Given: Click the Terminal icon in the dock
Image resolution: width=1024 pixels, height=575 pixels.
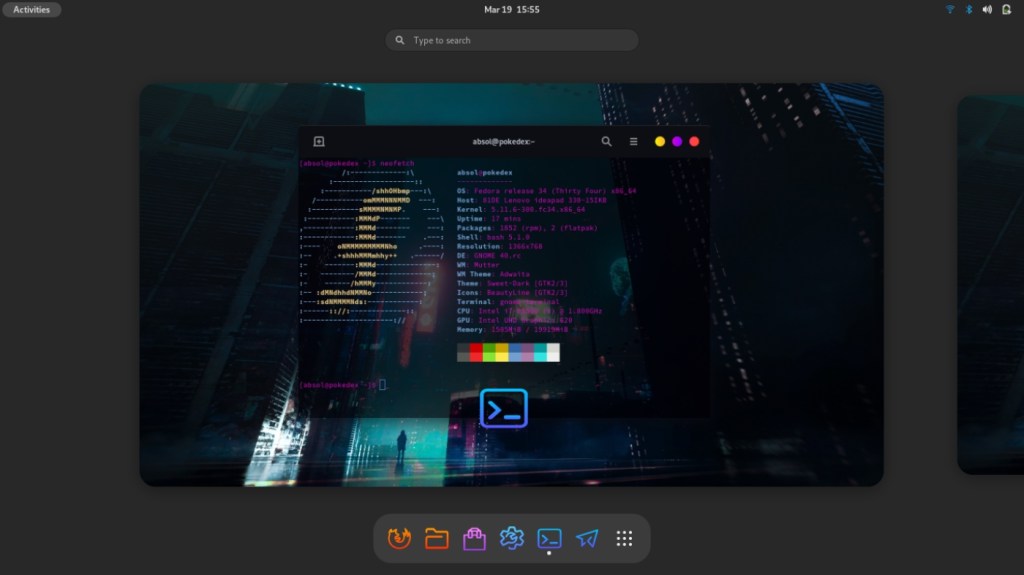Looking at the screenshot, I should [549, 539].
